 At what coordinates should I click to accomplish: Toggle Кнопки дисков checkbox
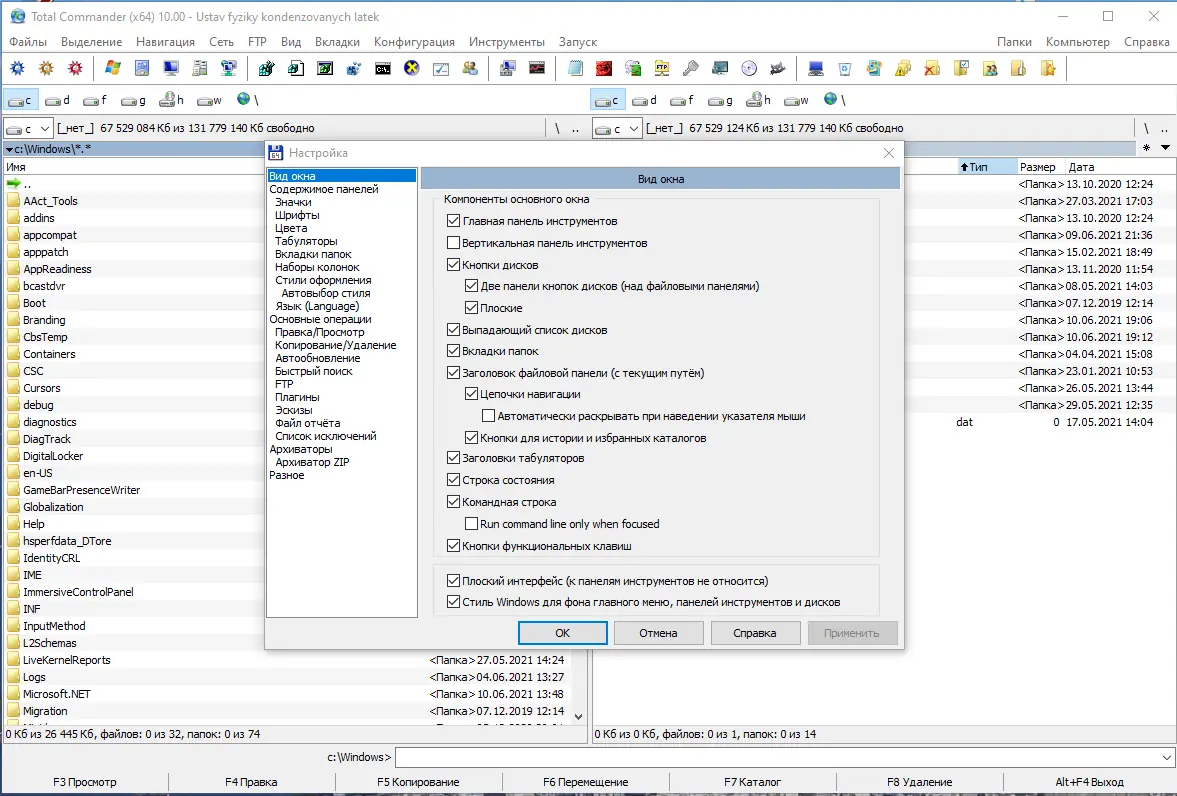(453, 264)
